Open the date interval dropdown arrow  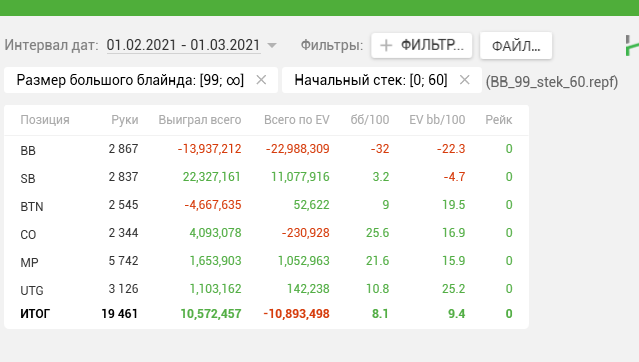click(x=272, y=45)
